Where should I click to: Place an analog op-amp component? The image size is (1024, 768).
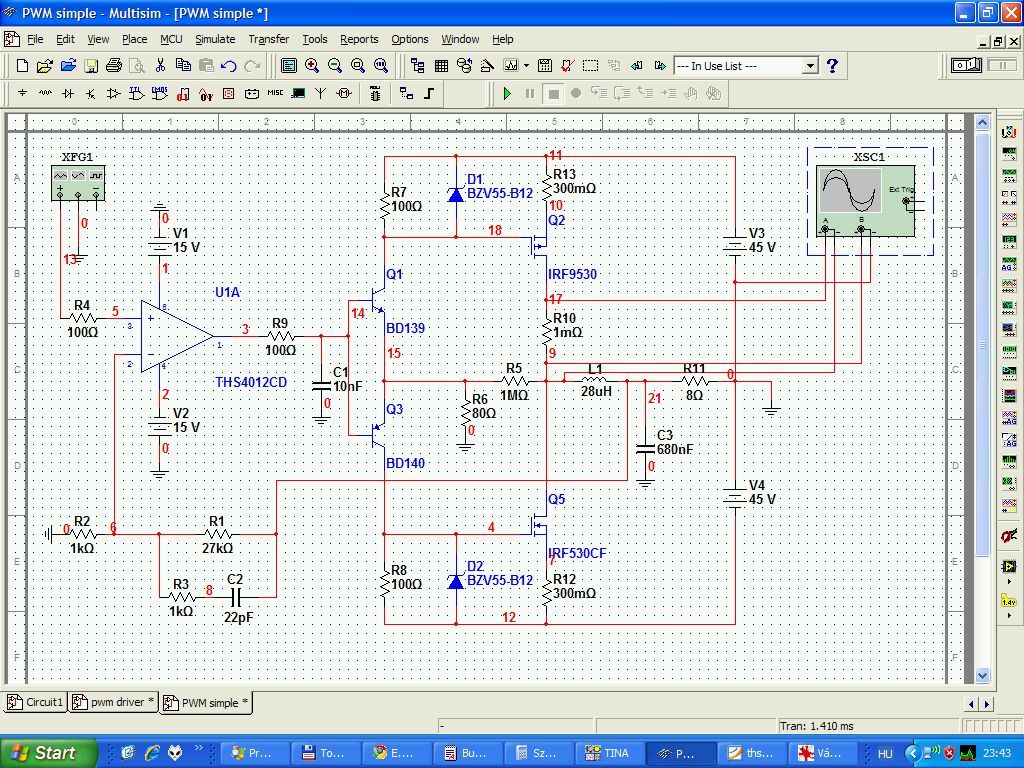[114, 94]
